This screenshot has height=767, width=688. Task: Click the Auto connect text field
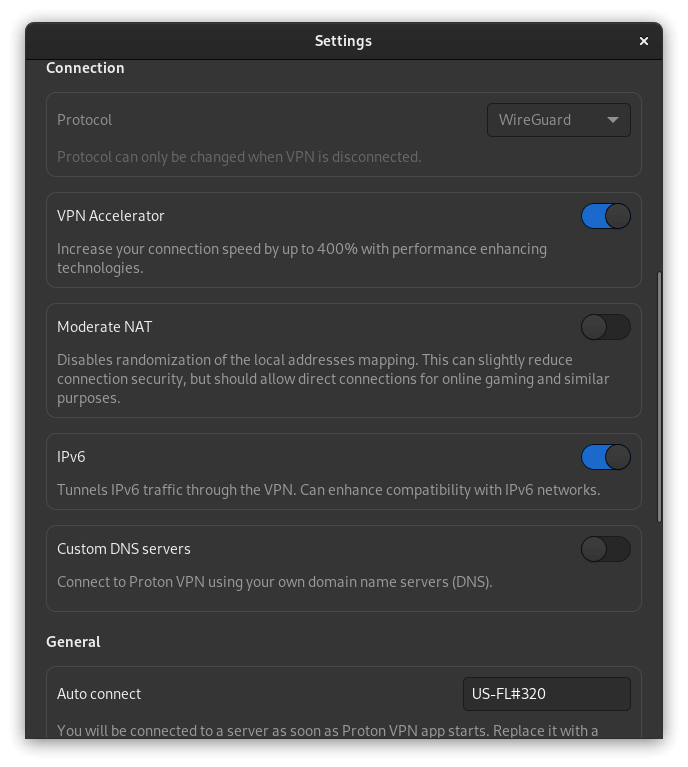tap(546, 694)
